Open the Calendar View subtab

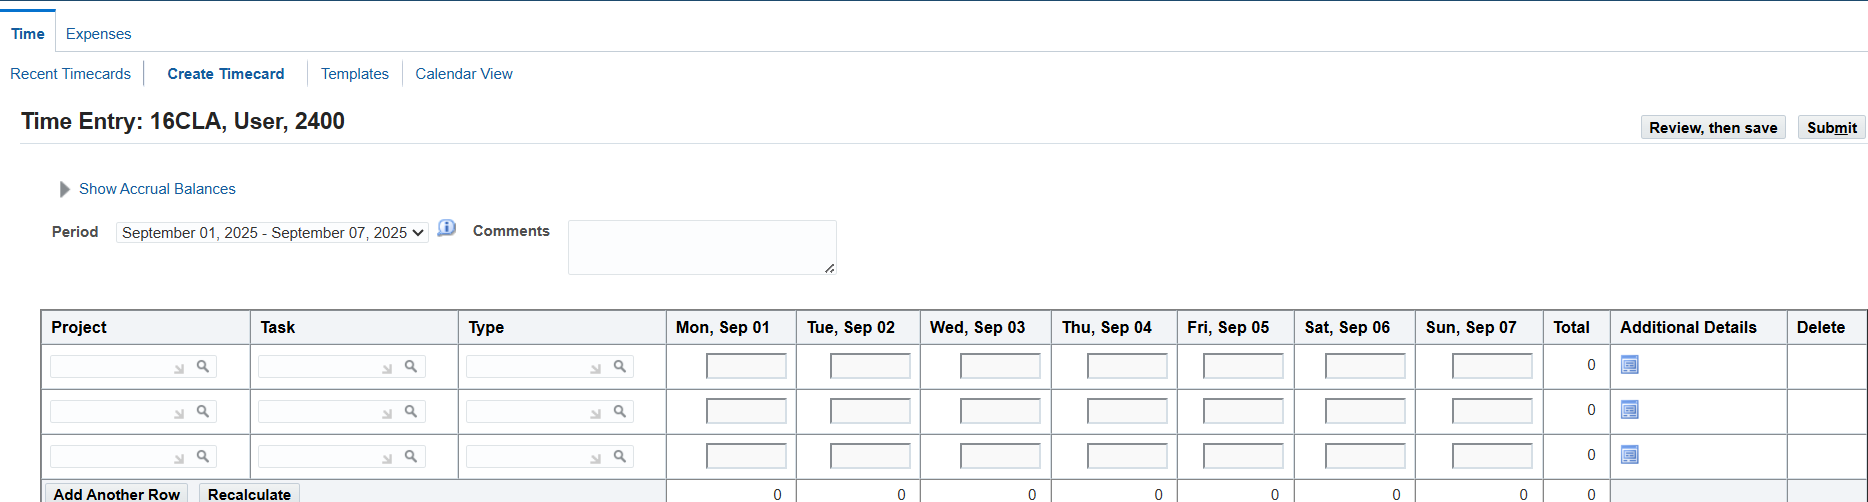coord(464,74)
